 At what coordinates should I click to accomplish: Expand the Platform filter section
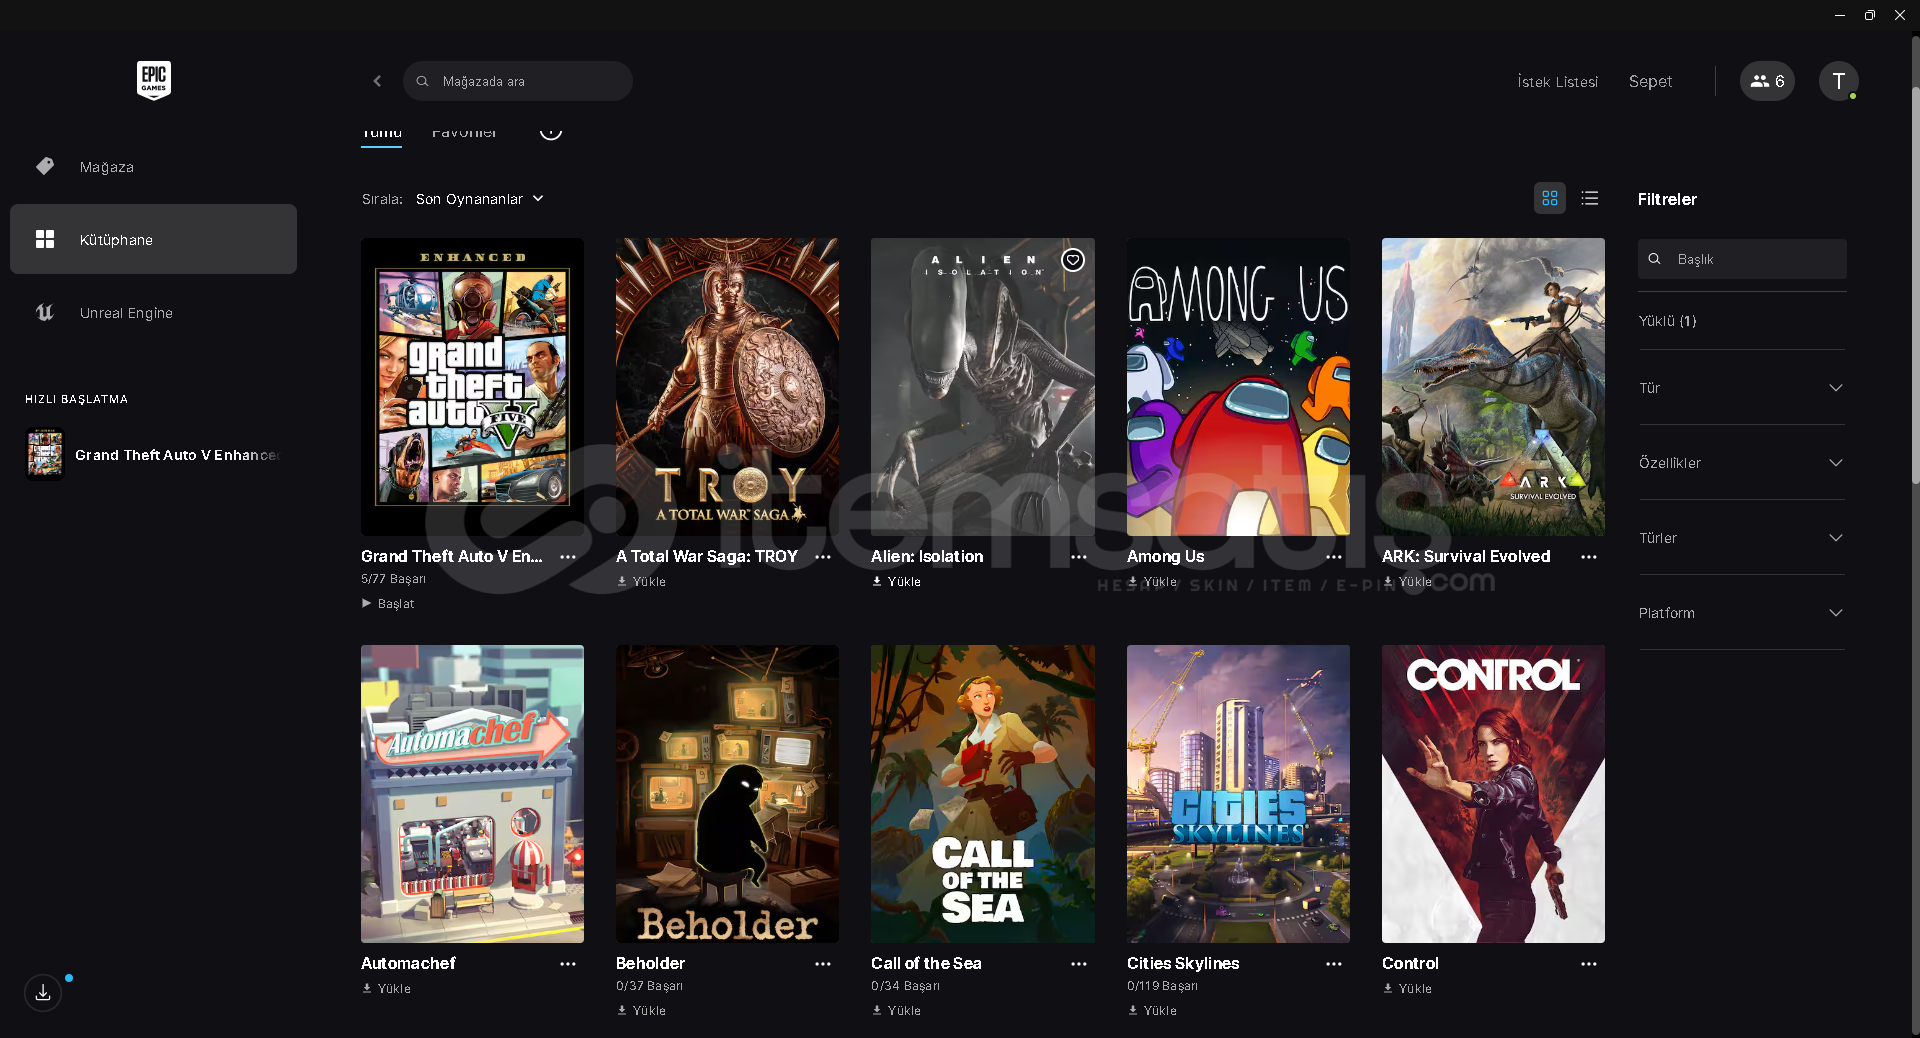tap(1742, 613)
